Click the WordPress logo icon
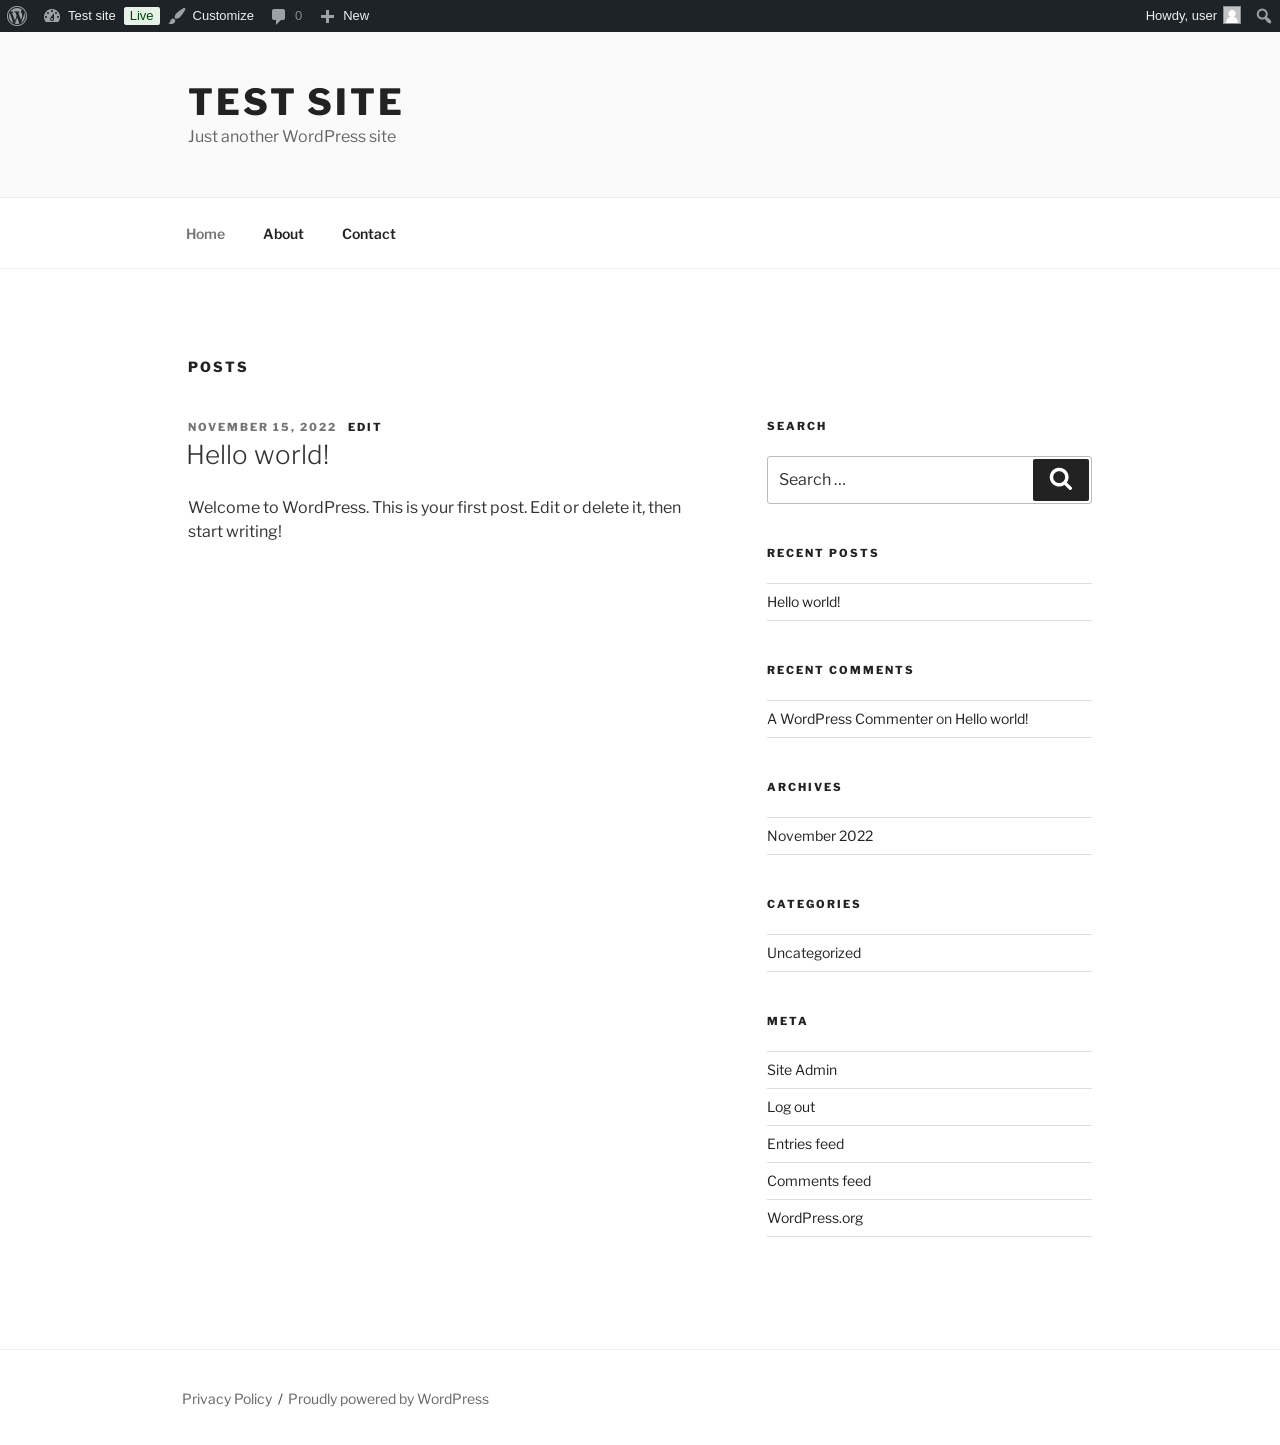This screenshot has width=1280, height=1445. 17,16
